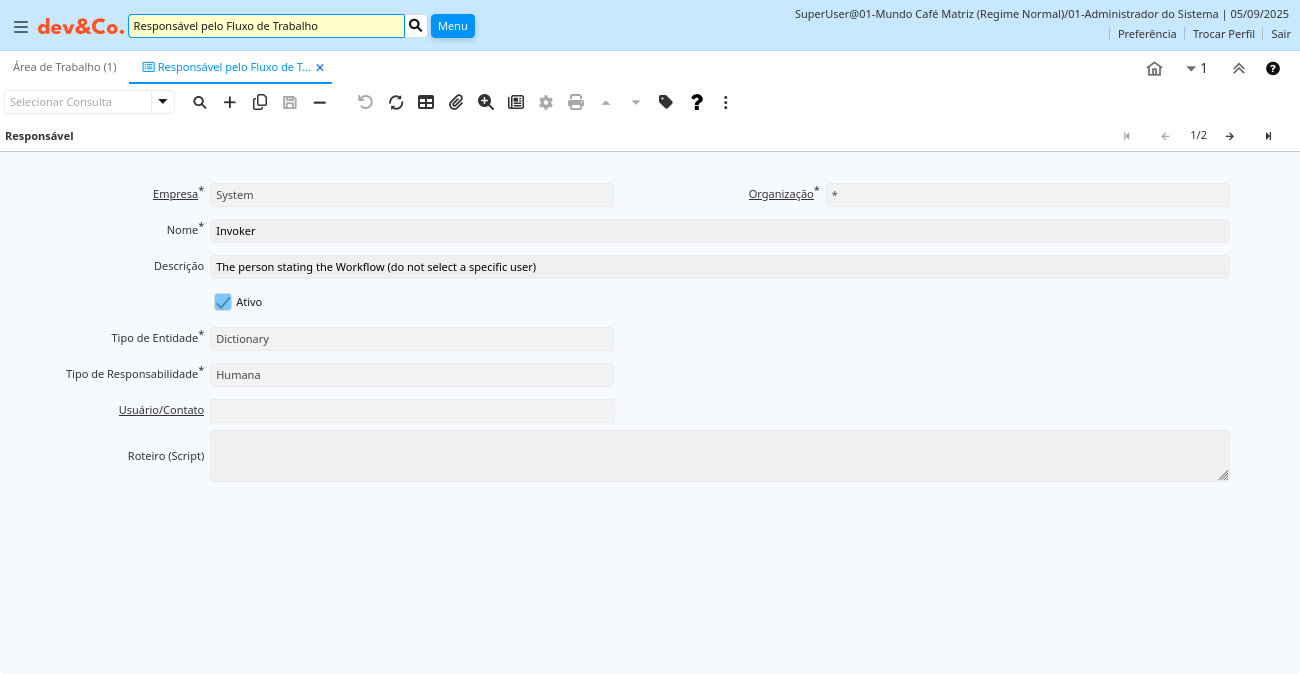Open the dropdown arrow beside home icon
The width and height of the screenshot is (1300, 674).
[1191, 68]
